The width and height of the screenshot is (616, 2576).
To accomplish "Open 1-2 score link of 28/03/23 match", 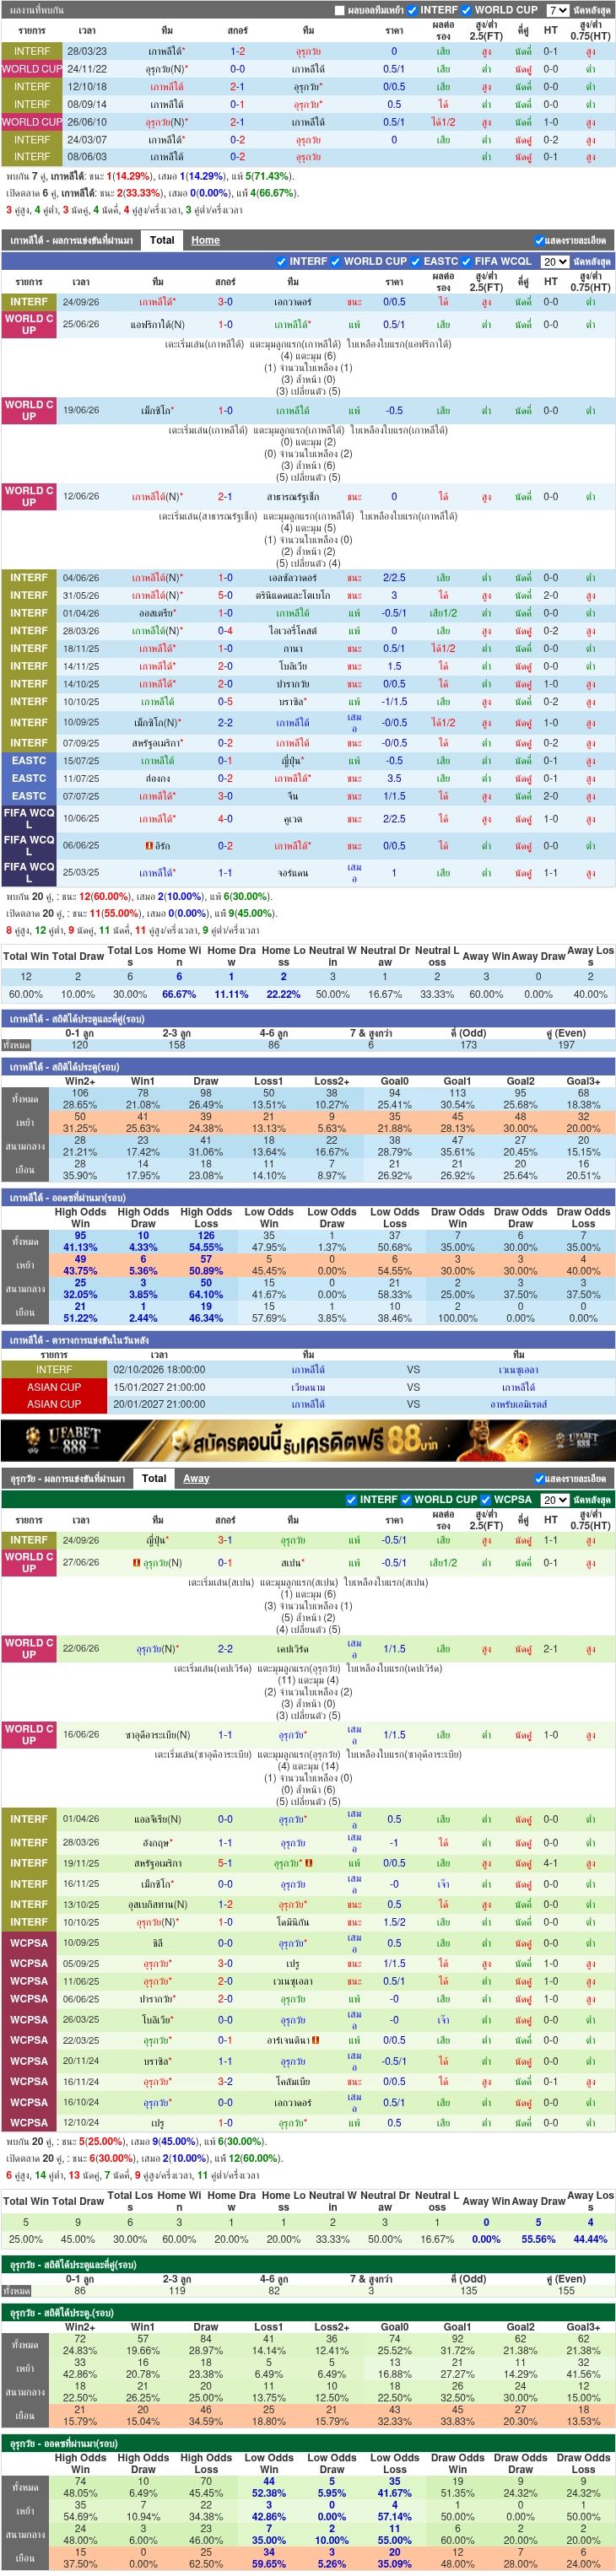I will [237, 51].
